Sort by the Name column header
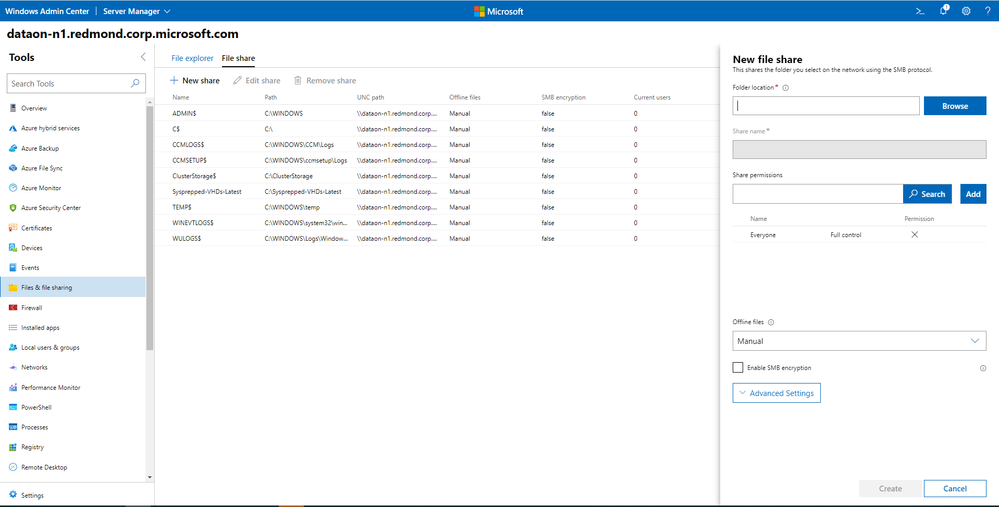The height and width of the screenshot is (507, 999). (180, 97)
